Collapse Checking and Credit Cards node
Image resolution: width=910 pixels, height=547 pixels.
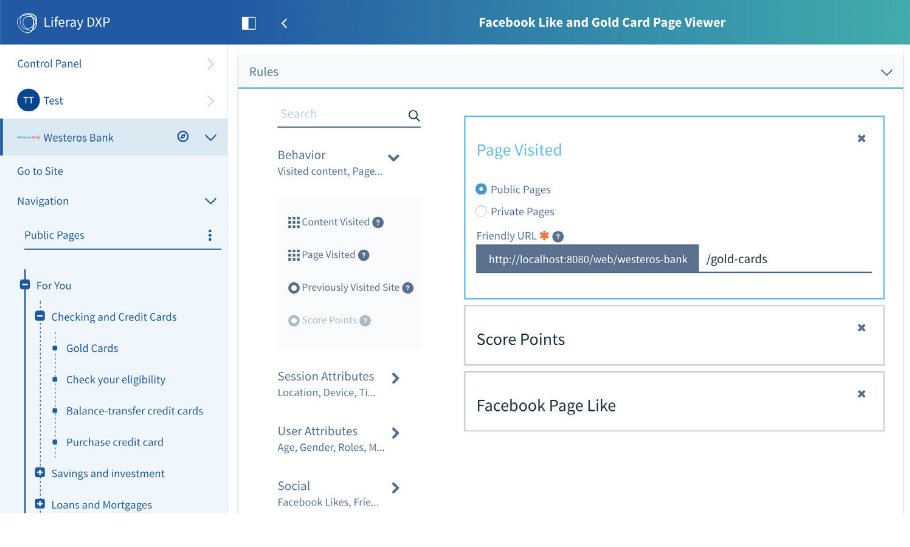click(x=40, y=316)
